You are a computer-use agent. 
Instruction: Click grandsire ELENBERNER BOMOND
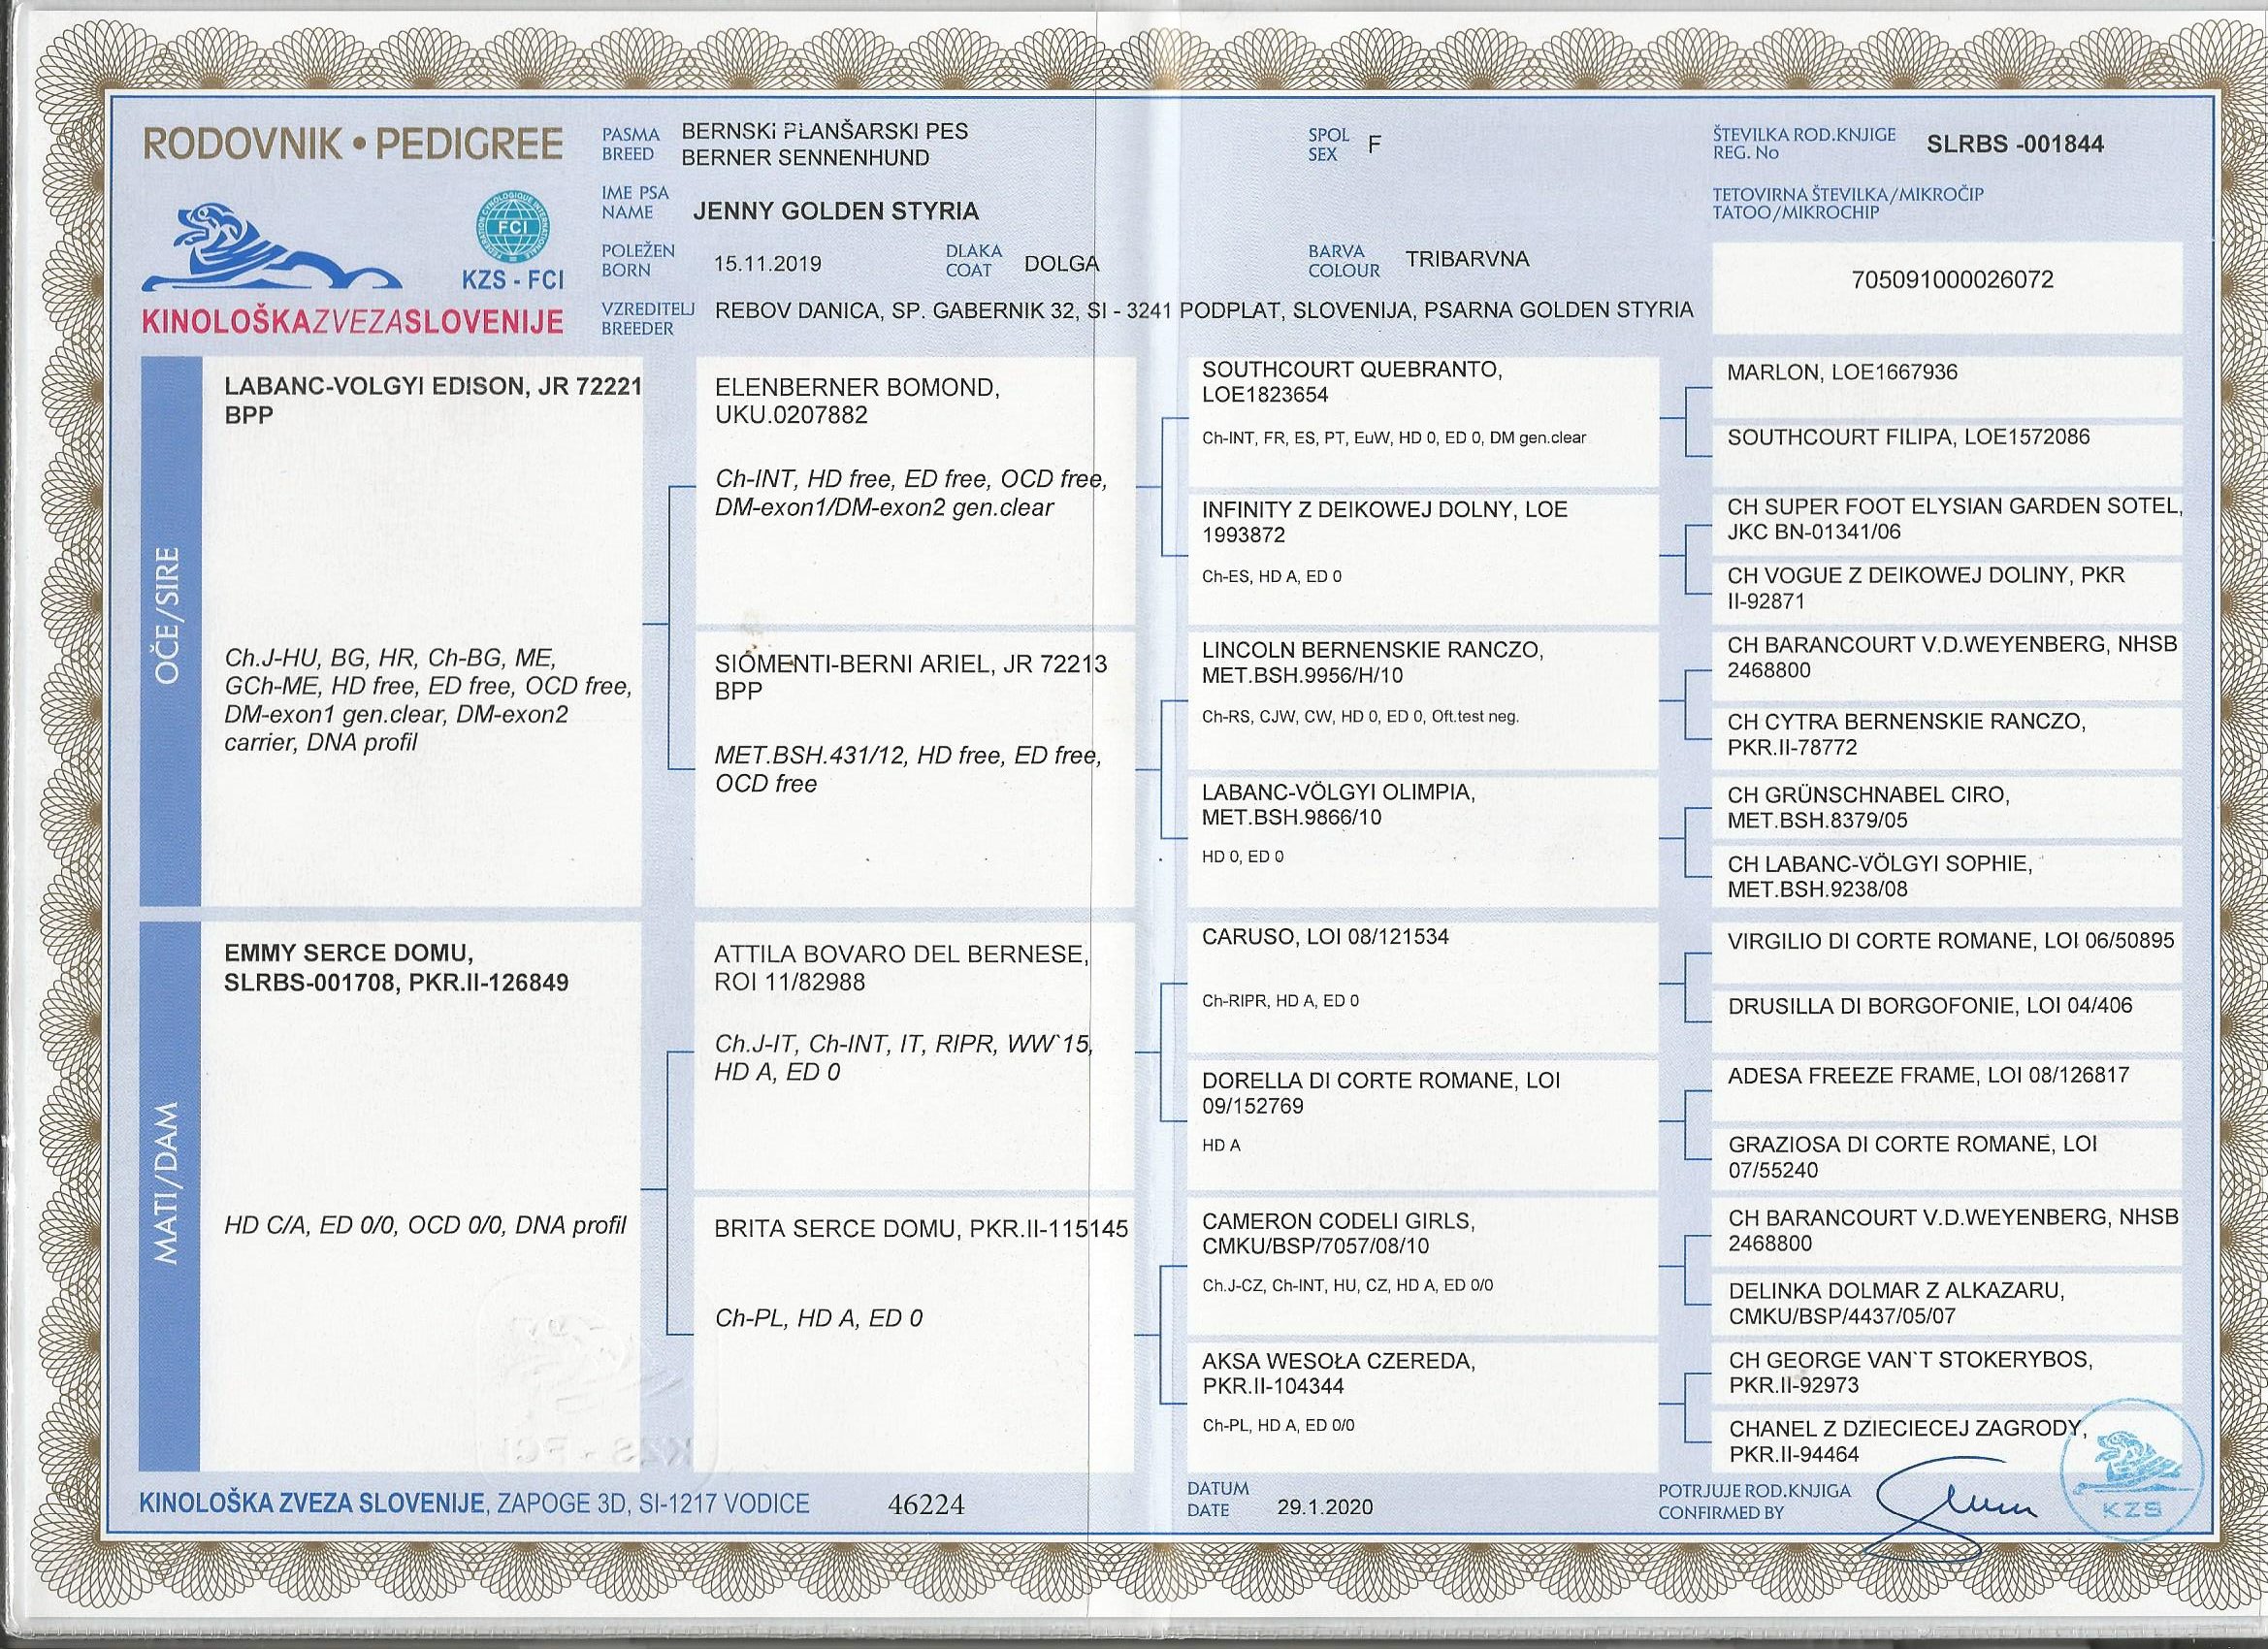coord(857,400)
